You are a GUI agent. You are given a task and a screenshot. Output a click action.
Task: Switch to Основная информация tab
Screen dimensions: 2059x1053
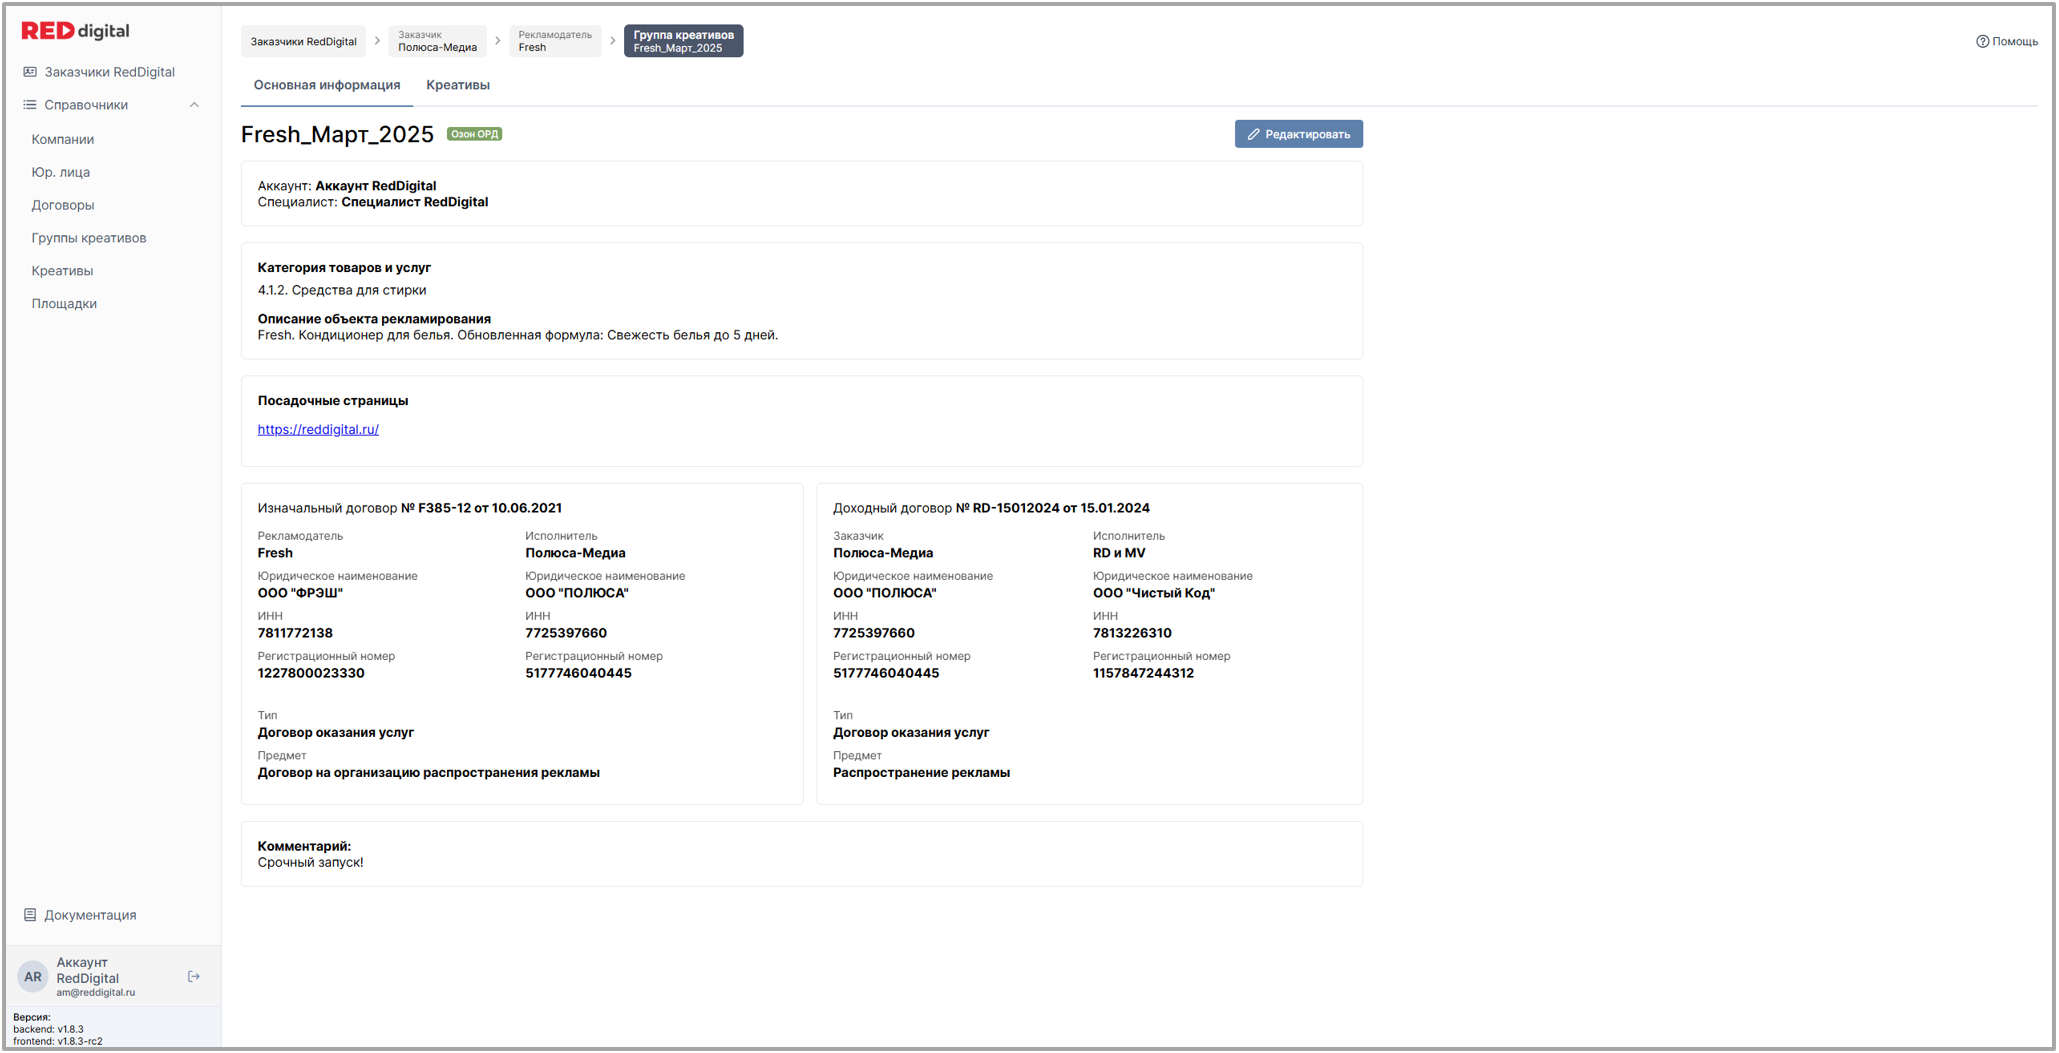[327, 85]
